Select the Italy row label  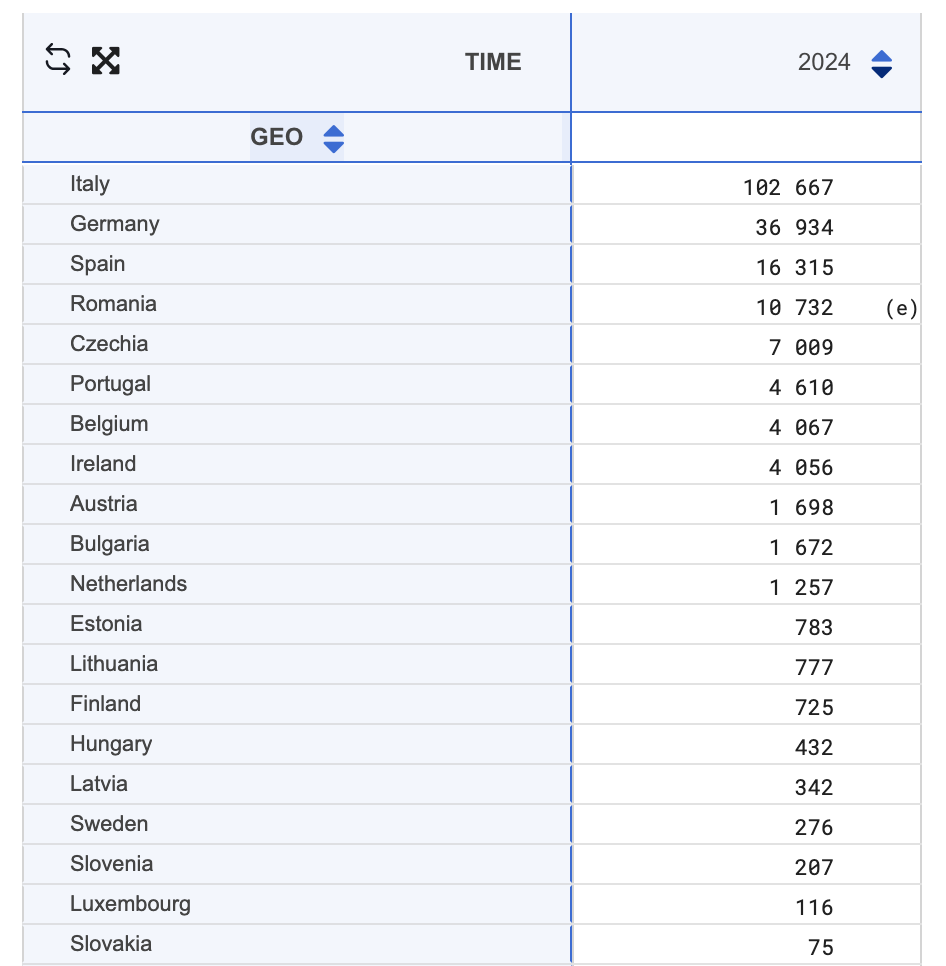tap(90, 184)
